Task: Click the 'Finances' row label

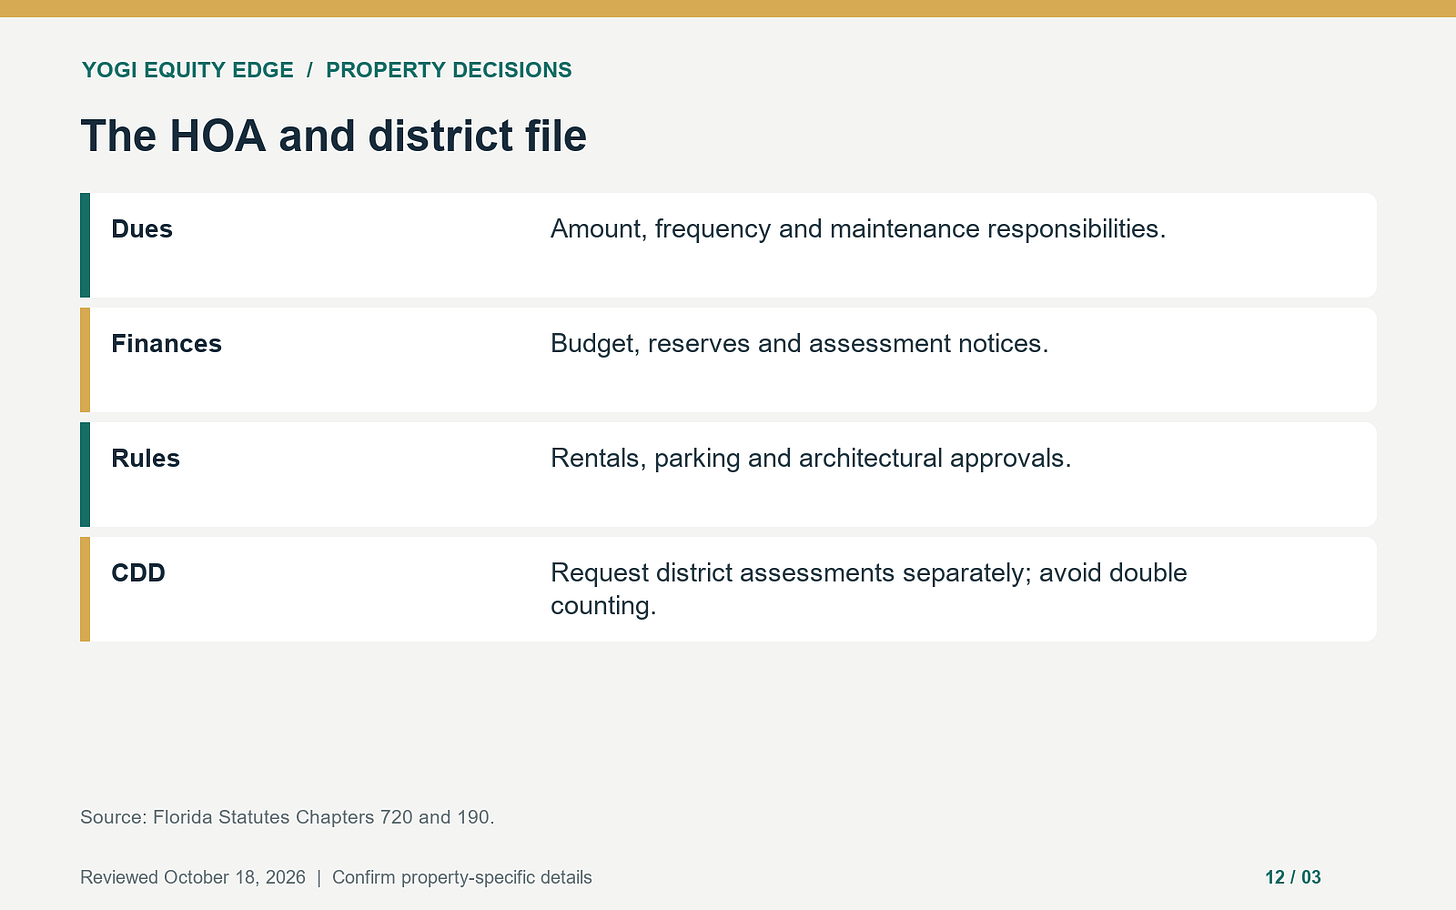Action: click(166, 344)
